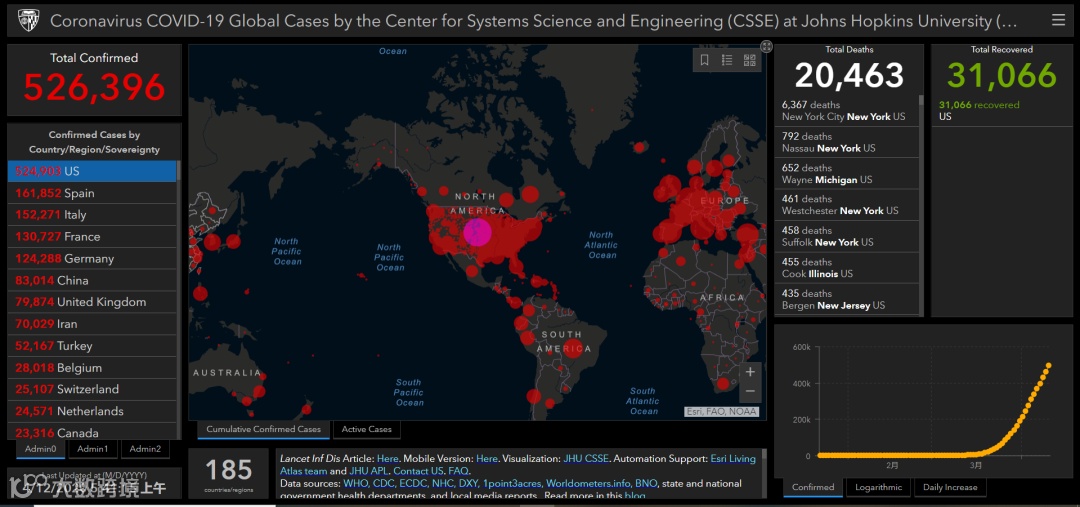Click Wayne Michigan deaths entry

(849, 174)
